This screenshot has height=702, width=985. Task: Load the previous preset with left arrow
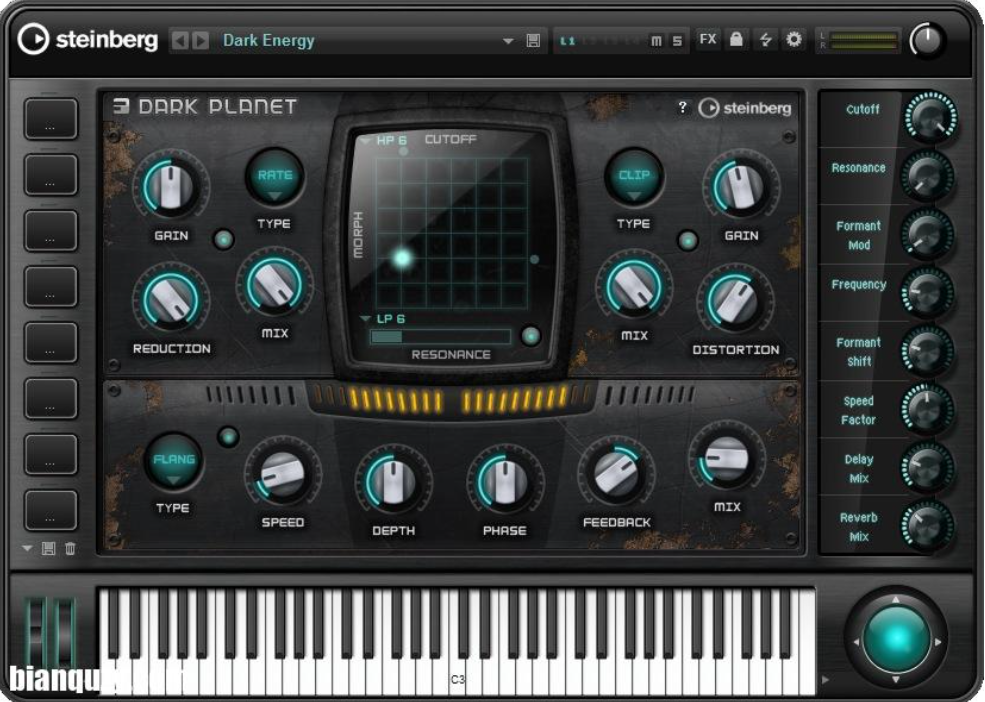(180, 41)
